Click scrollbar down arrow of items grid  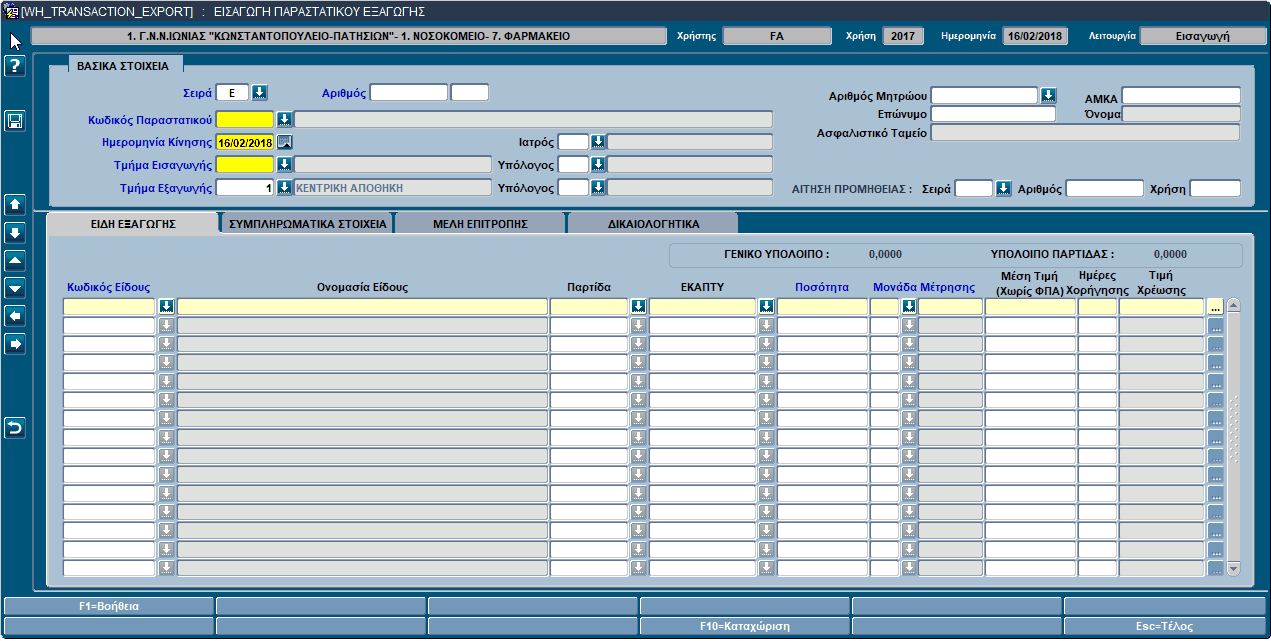pyautogui.click(x=1233, y=569)
